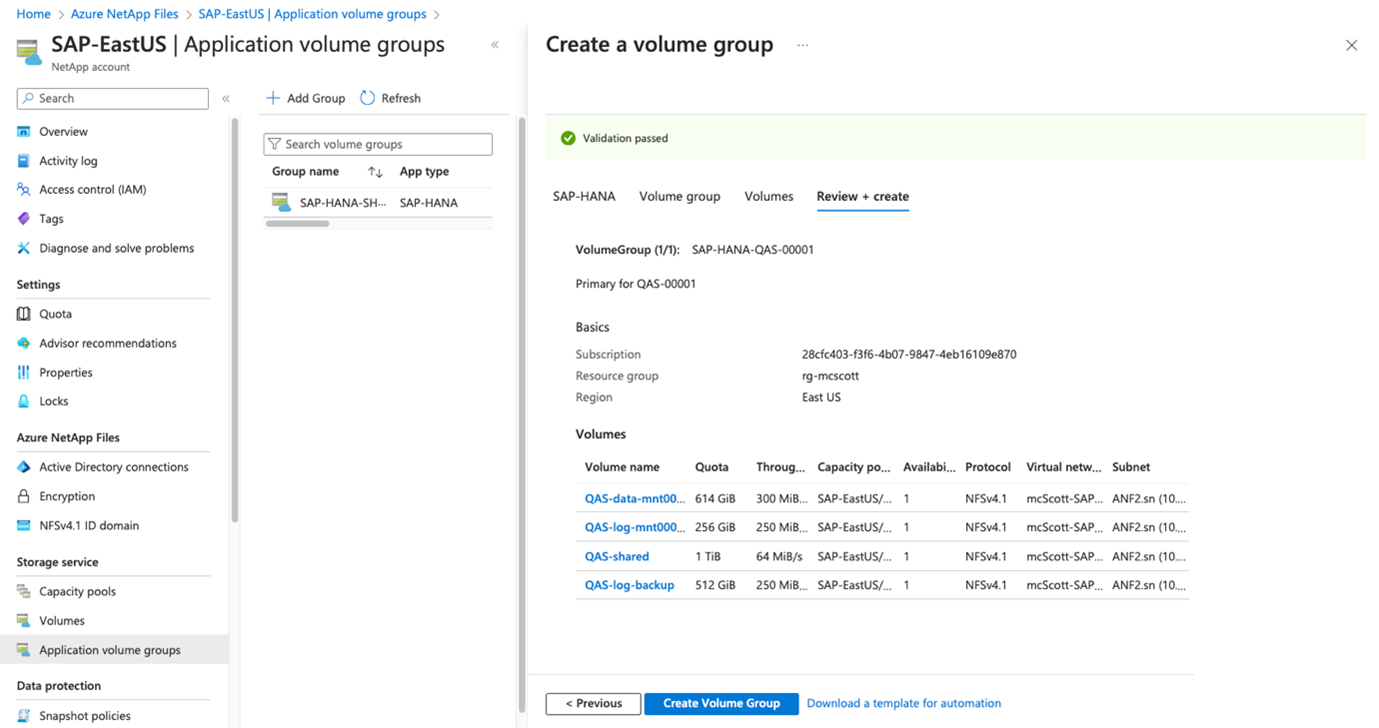
Task: Switch to the SAP-HANA tab
Action: tap(584, 196)
